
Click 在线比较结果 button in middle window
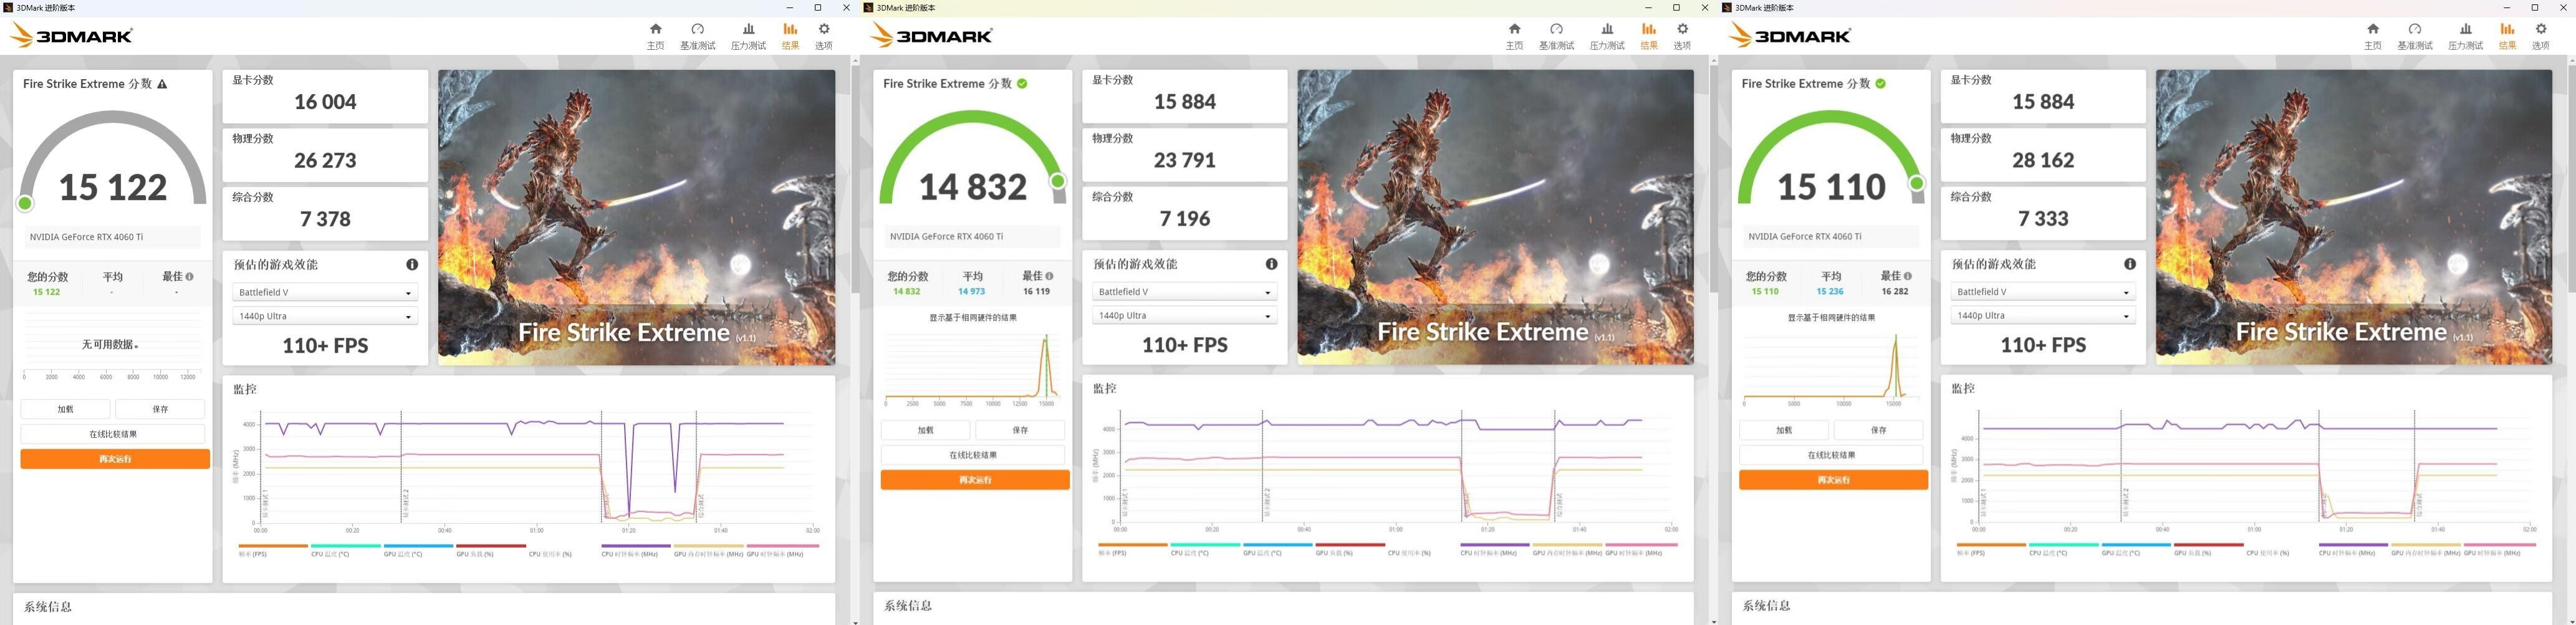point(974,455)
